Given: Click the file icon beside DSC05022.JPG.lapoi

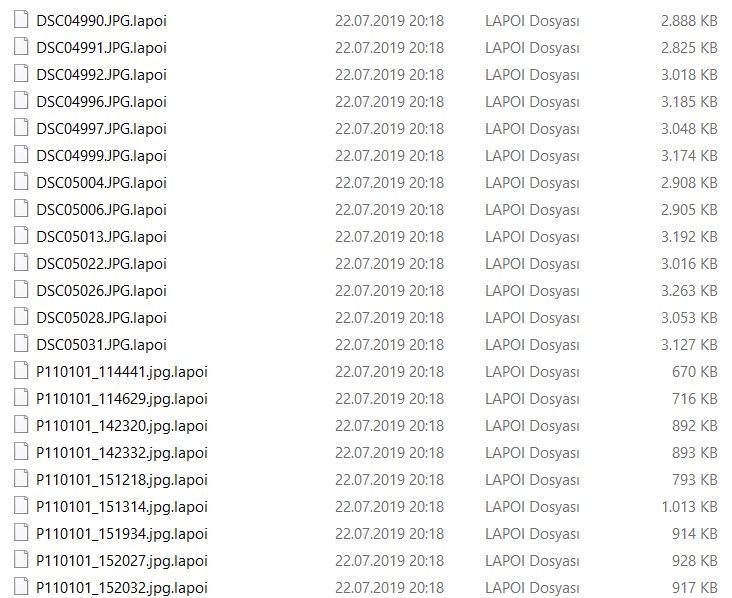Looking at the screenshot, I should click(x=21, y=263).
